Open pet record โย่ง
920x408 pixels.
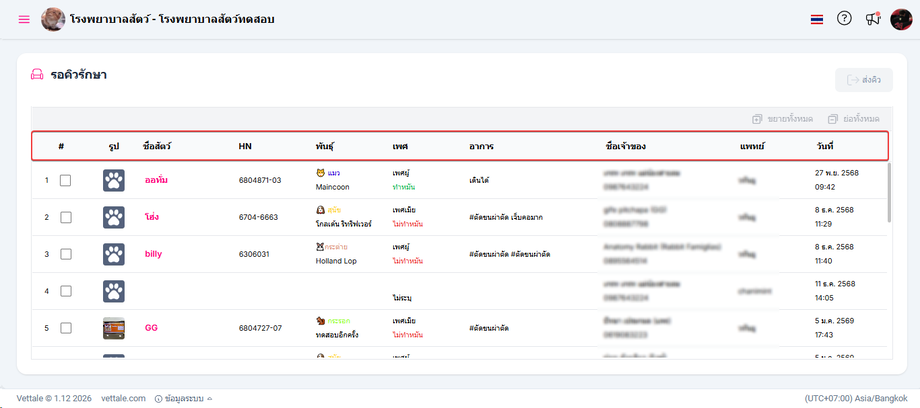point(152,217)
